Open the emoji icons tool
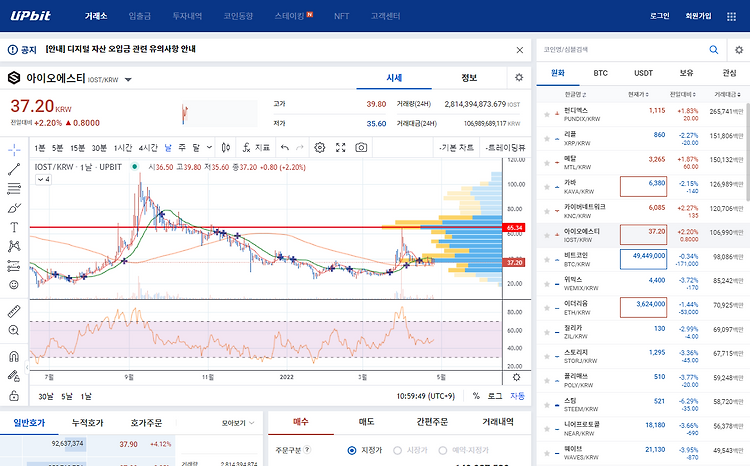The image size is (750, 466). 14,285
